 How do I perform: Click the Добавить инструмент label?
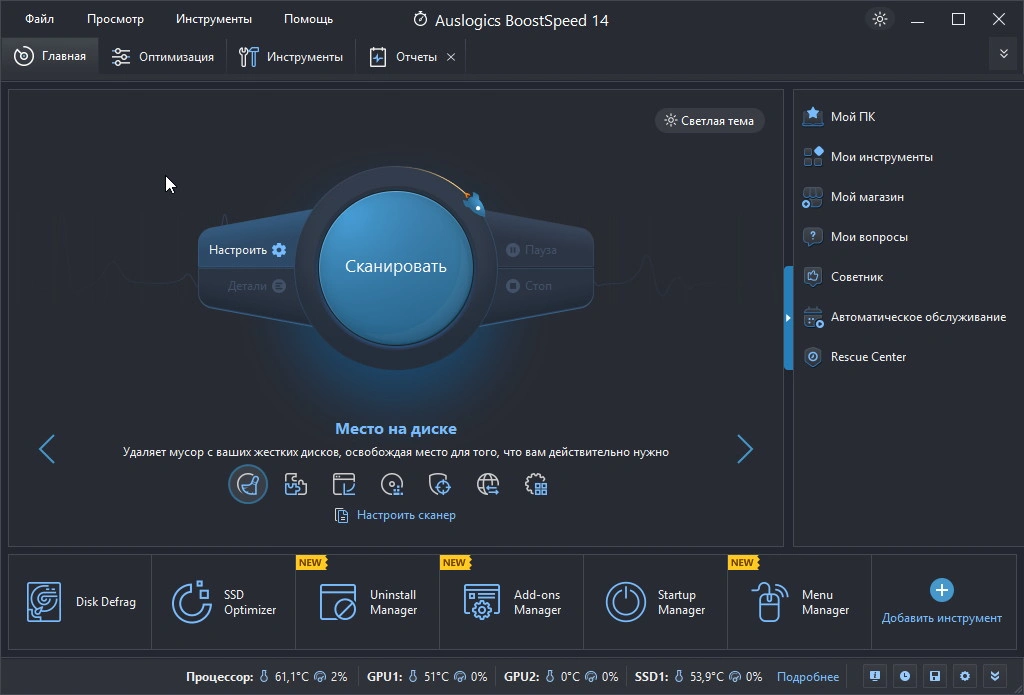(x=942, y=618)
